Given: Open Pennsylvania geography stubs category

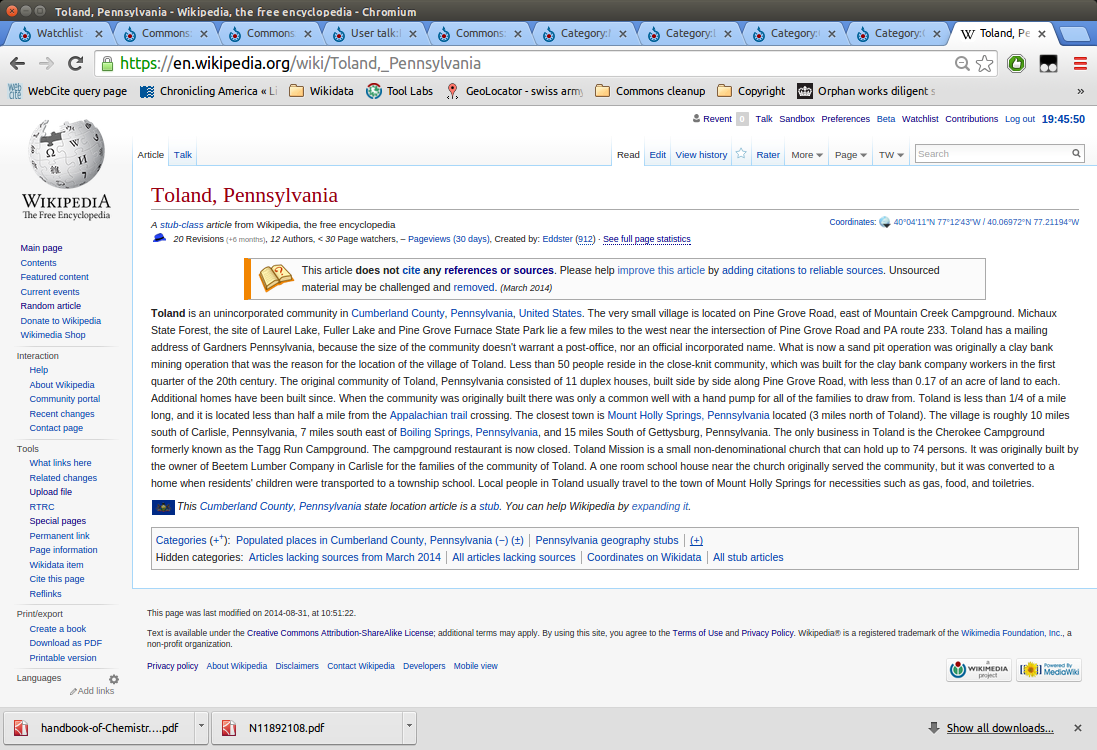Looking at the screenshot, I should (x=607, y=540).
